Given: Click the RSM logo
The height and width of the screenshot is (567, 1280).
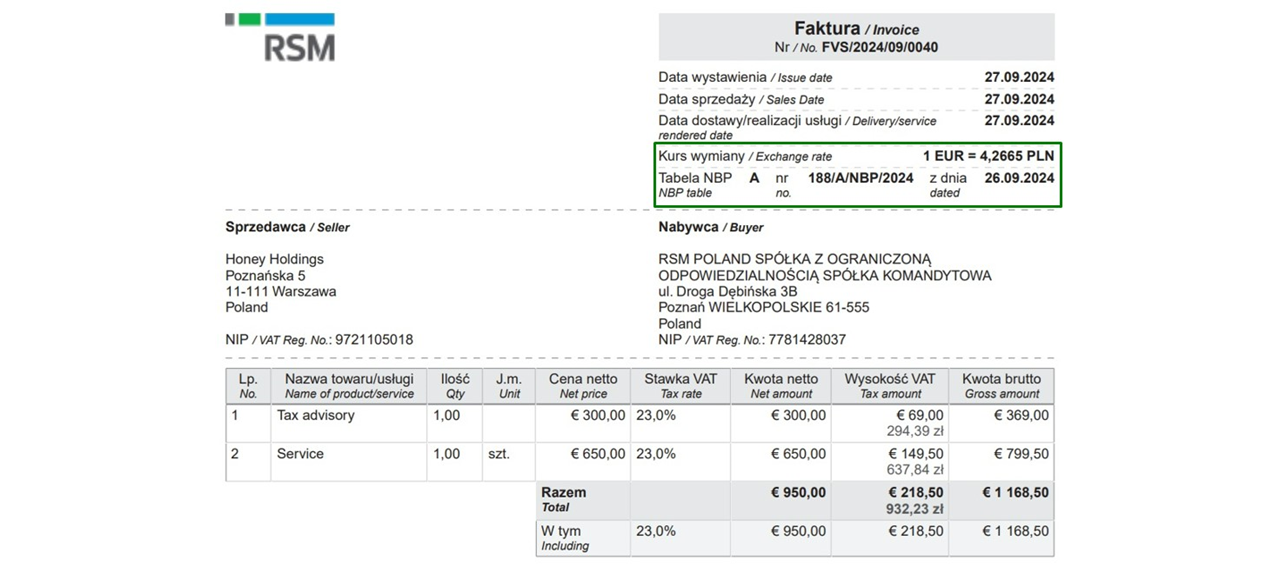Looking at the screenshot, I should pyautogui.click(x=281, y=38).
